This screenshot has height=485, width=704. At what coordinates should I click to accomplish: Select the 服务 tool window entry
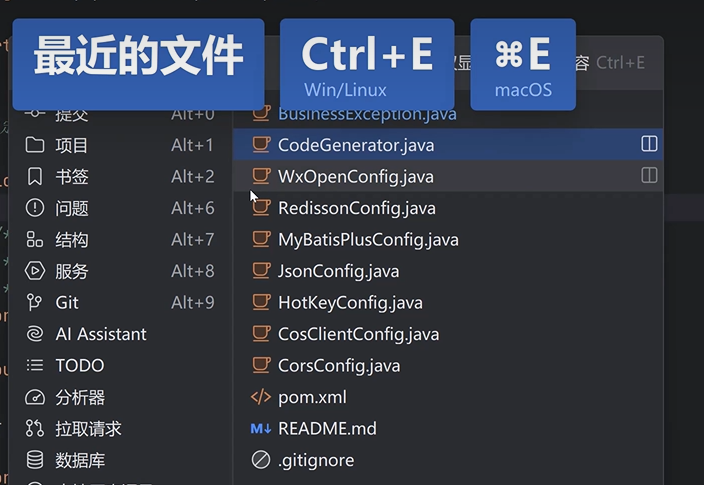[x=119, y=271]
